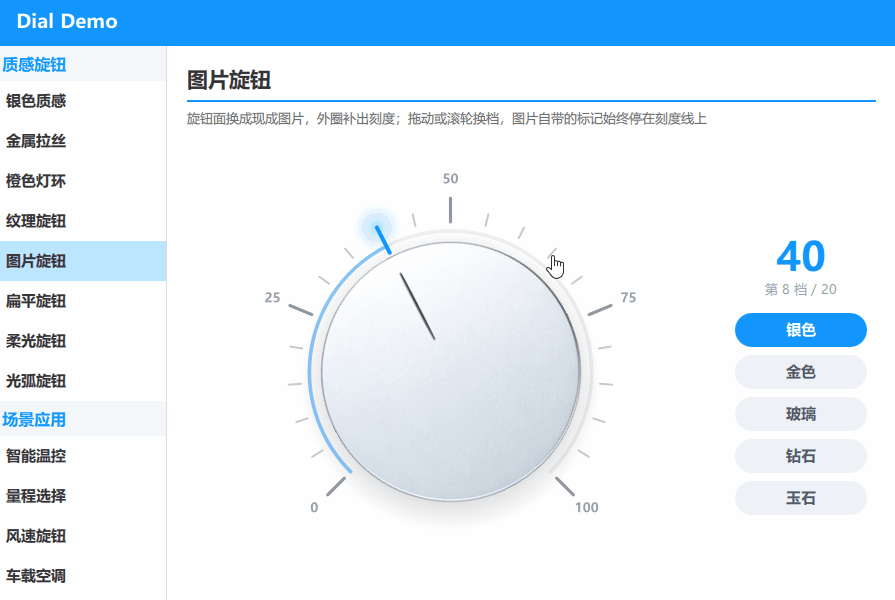
Task: Open the 纹理旋钮 menu entry
Action: tap(83, 221)
